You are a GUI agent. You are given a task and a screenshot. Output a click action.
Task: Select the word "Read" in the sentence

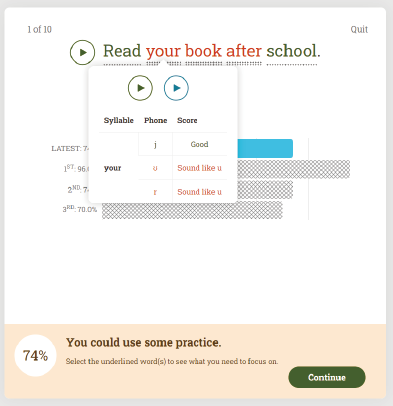pyautogui.click(x=122, y=51)
